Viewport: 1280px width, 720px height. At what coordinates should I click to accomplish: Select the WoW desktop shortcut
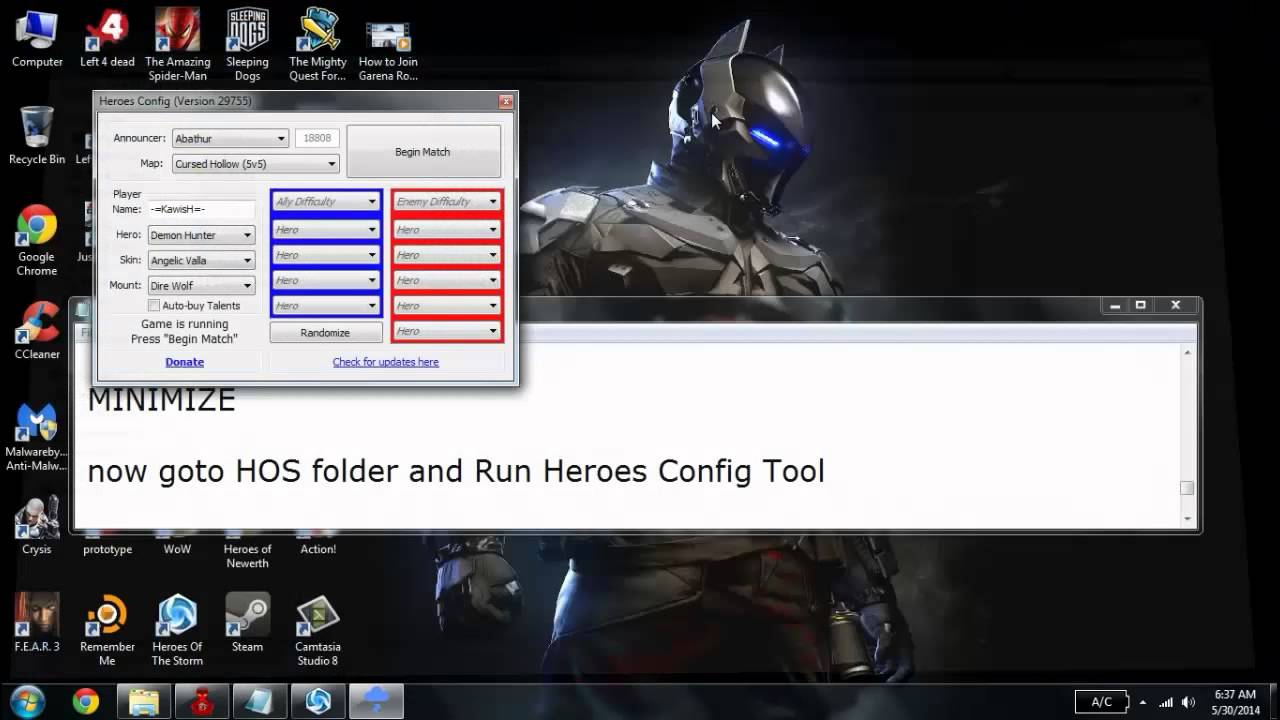[x=177, y=549]
